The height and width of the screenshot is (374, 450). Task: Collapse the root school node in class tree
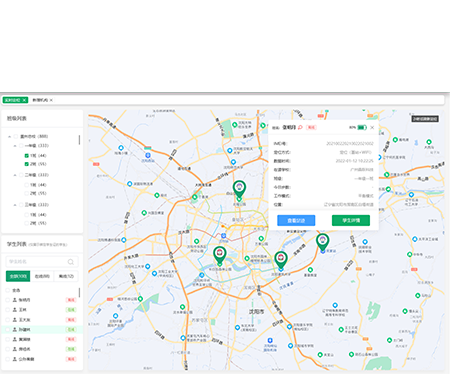(10, 136)
